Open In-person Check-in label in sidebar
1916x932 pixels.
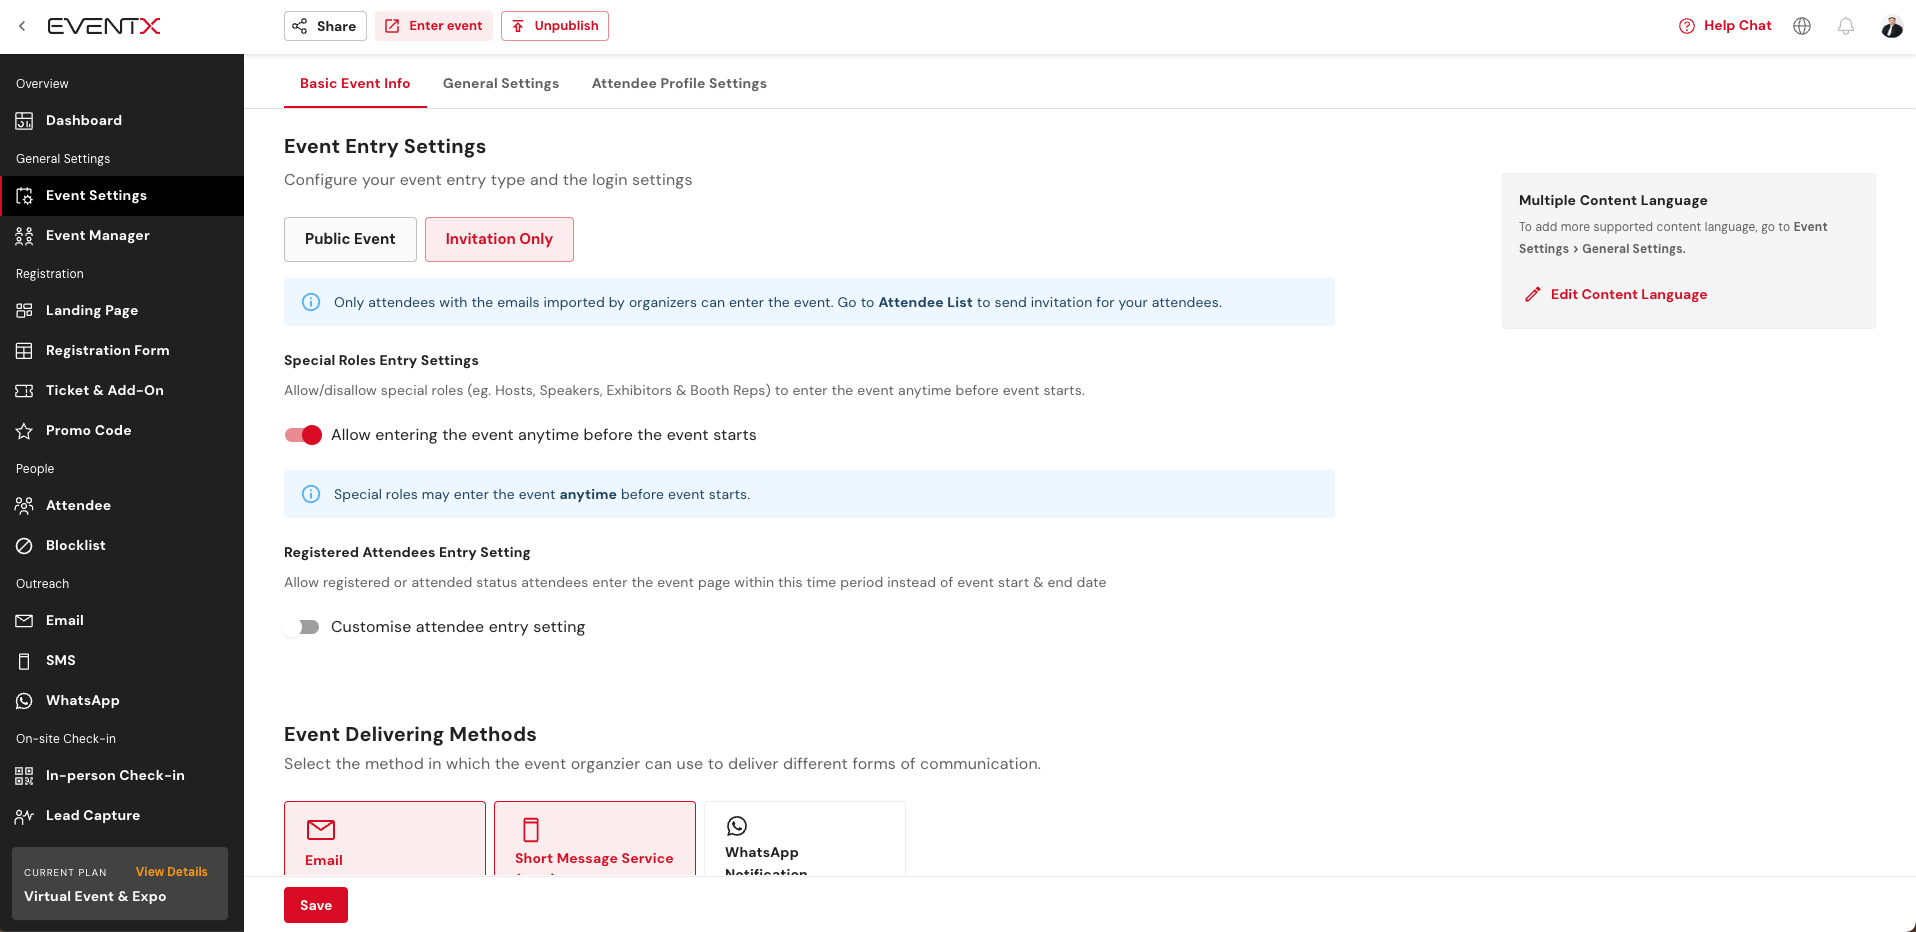pyautogui.click(x=115, y=775)
